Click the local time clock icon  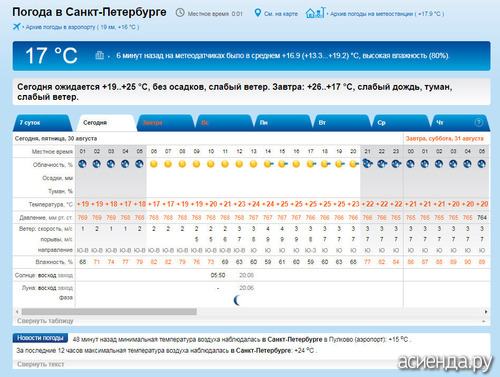click(x=180, y=13)
